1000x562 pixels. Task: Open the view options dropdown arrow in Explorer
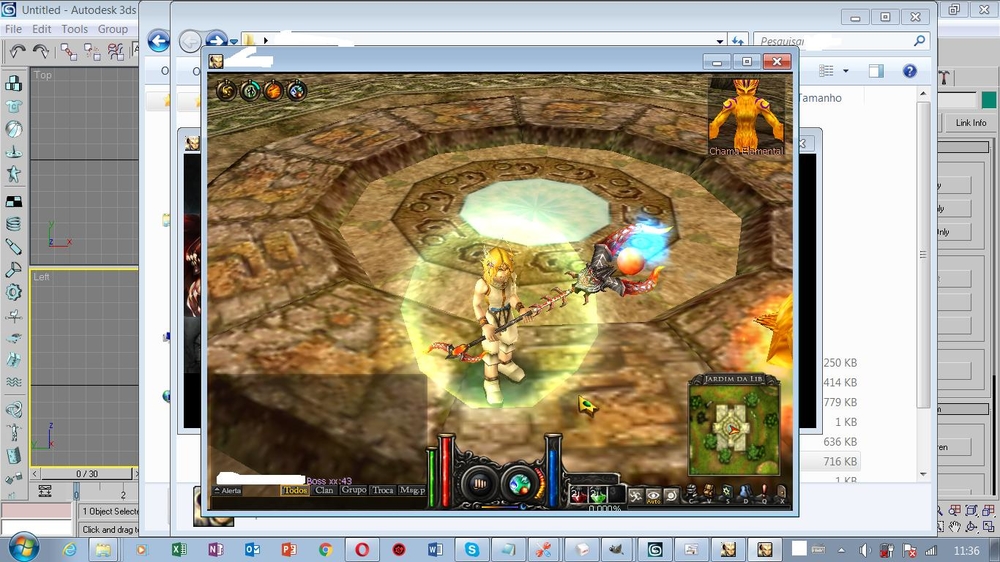coord(846,71)
